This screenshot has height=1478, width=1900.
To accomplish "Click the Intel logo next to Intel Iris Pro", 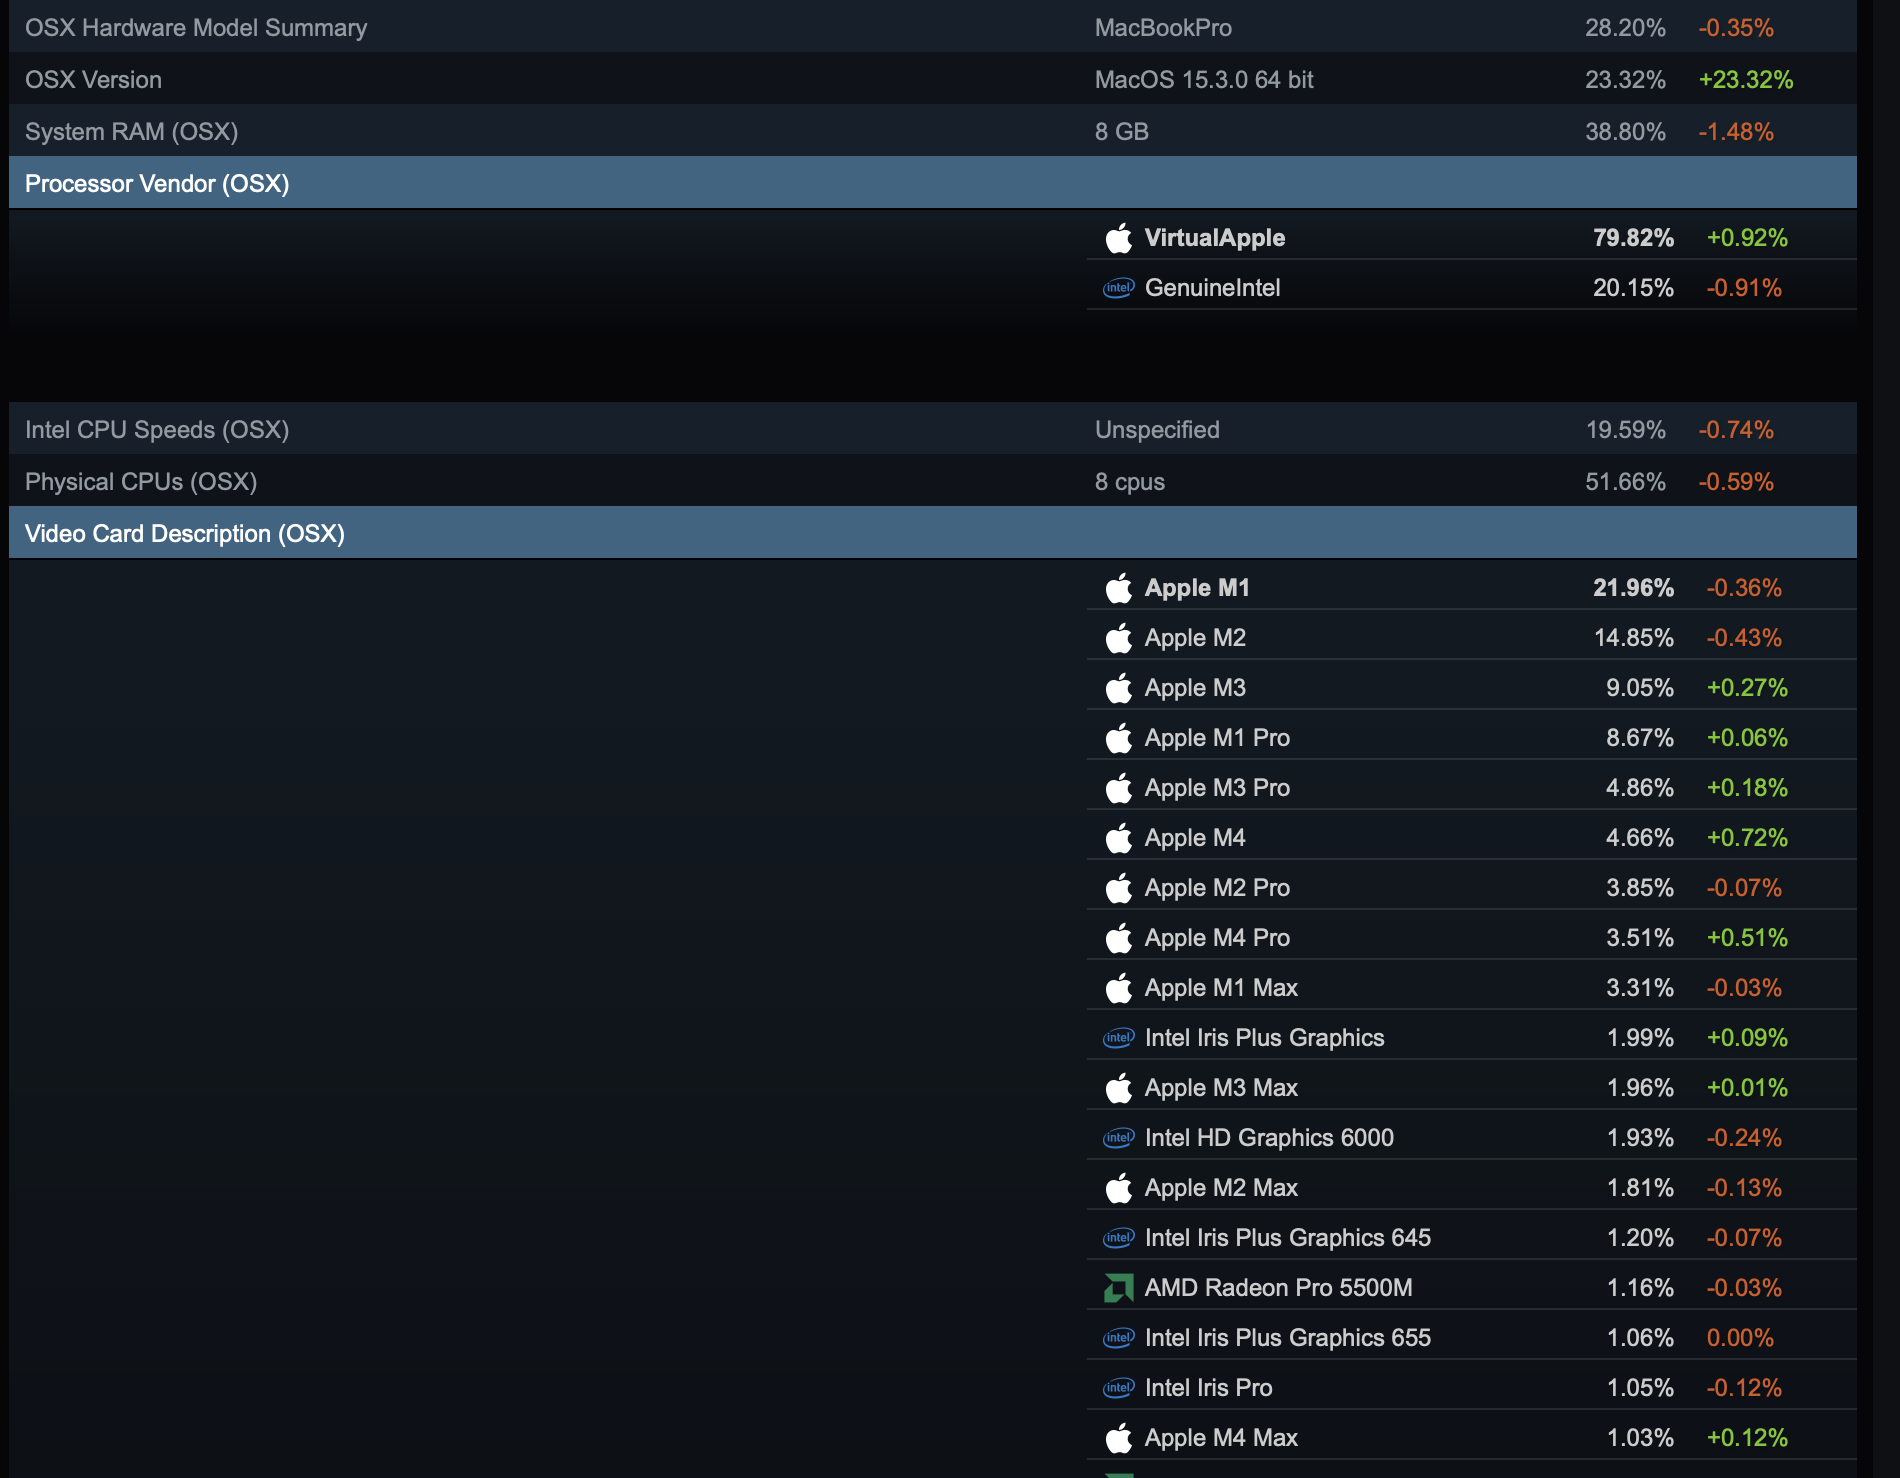I will point(1119,1388).
